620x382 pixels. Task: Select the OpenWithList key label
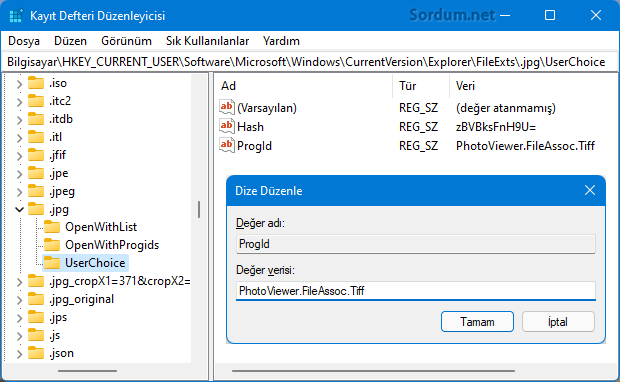point(101,227)
